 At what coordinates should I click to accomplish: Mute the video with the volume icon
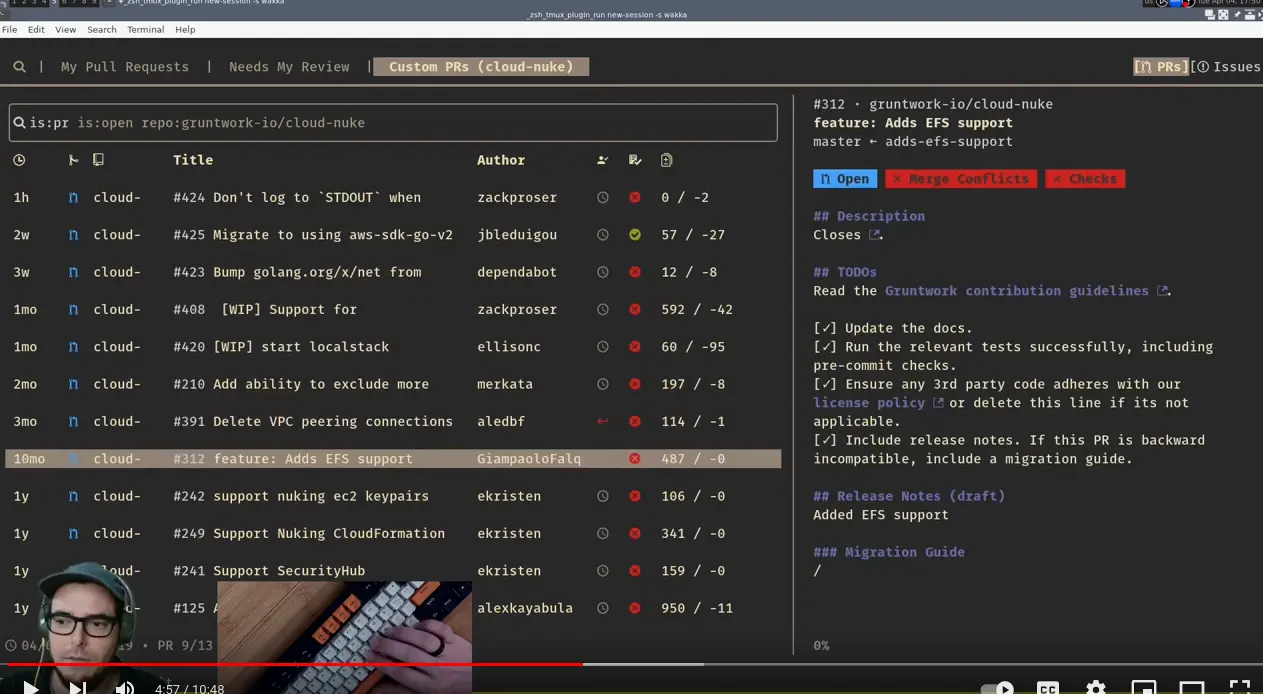[123, 688]
